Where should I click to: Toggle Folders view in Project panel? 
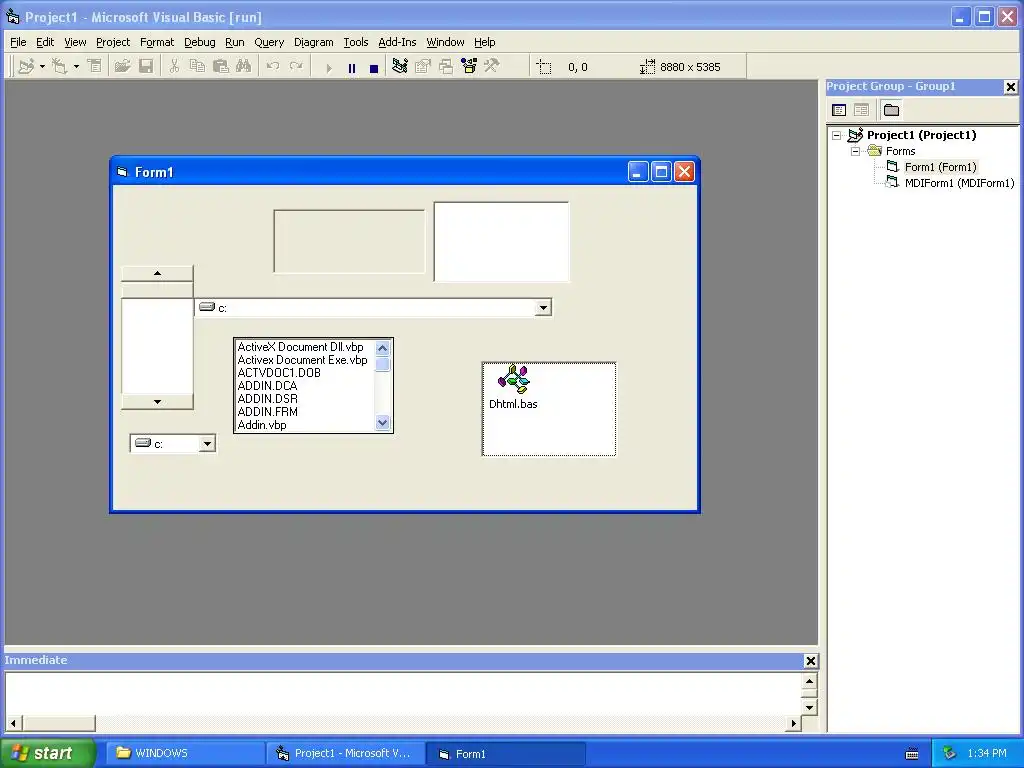[891, 110]
